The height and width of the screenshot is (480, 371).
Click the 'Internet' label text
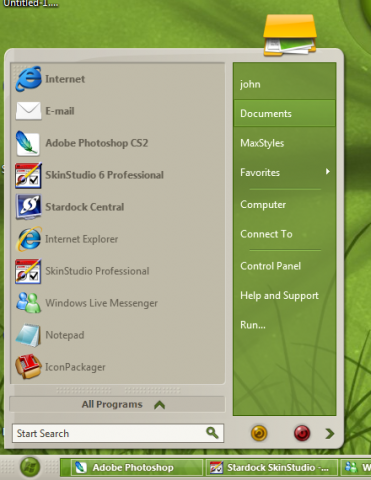pyautogui.click(x=65, y=79)
